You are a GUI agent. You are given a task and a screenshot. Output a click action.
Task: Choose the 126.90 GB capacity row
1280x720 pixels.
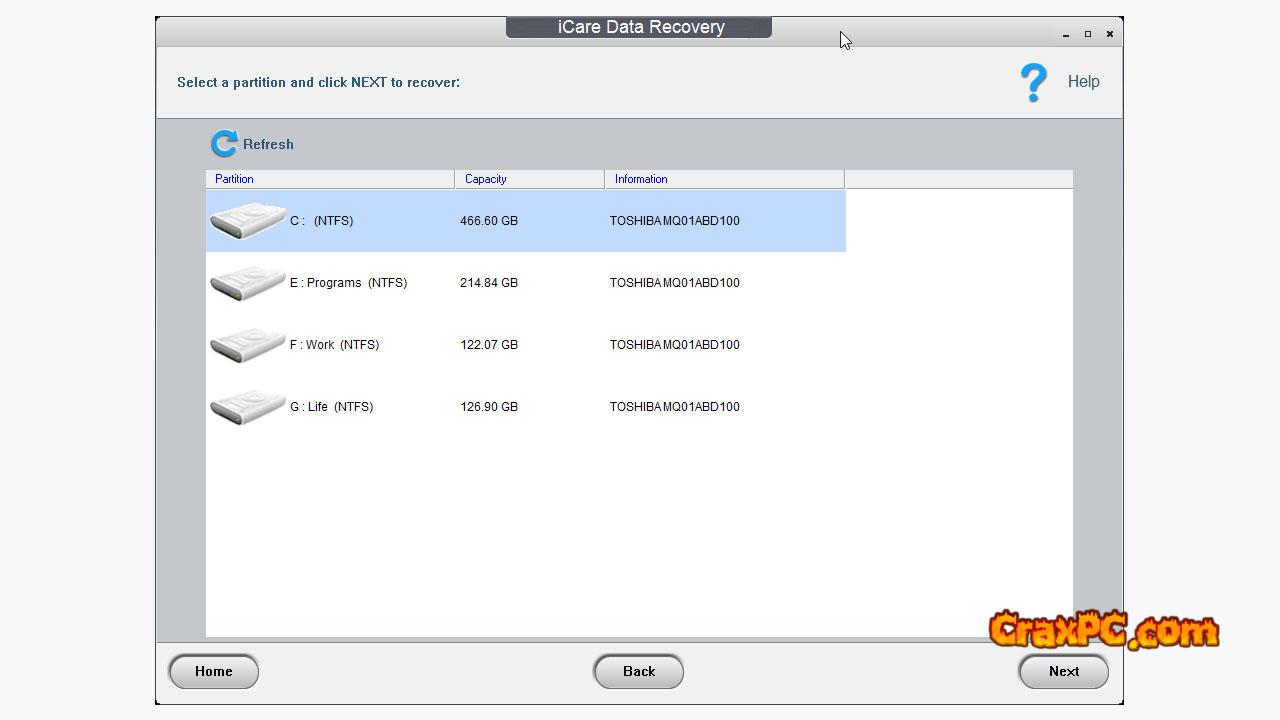point(489,407)
